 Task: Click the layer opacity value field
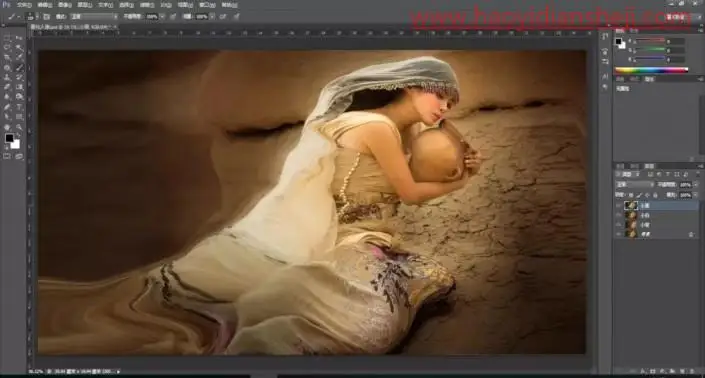click(x=685, y=185)
